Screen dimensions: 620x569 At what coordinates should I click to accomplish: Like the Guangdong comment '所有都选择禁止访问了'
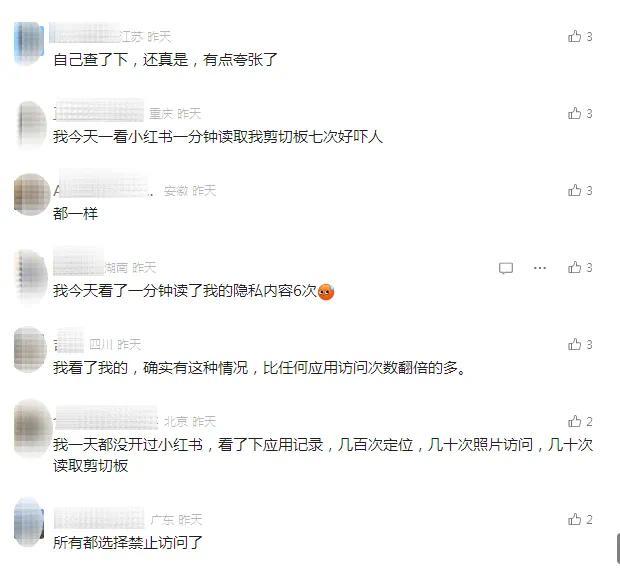(x=575, y=519)
